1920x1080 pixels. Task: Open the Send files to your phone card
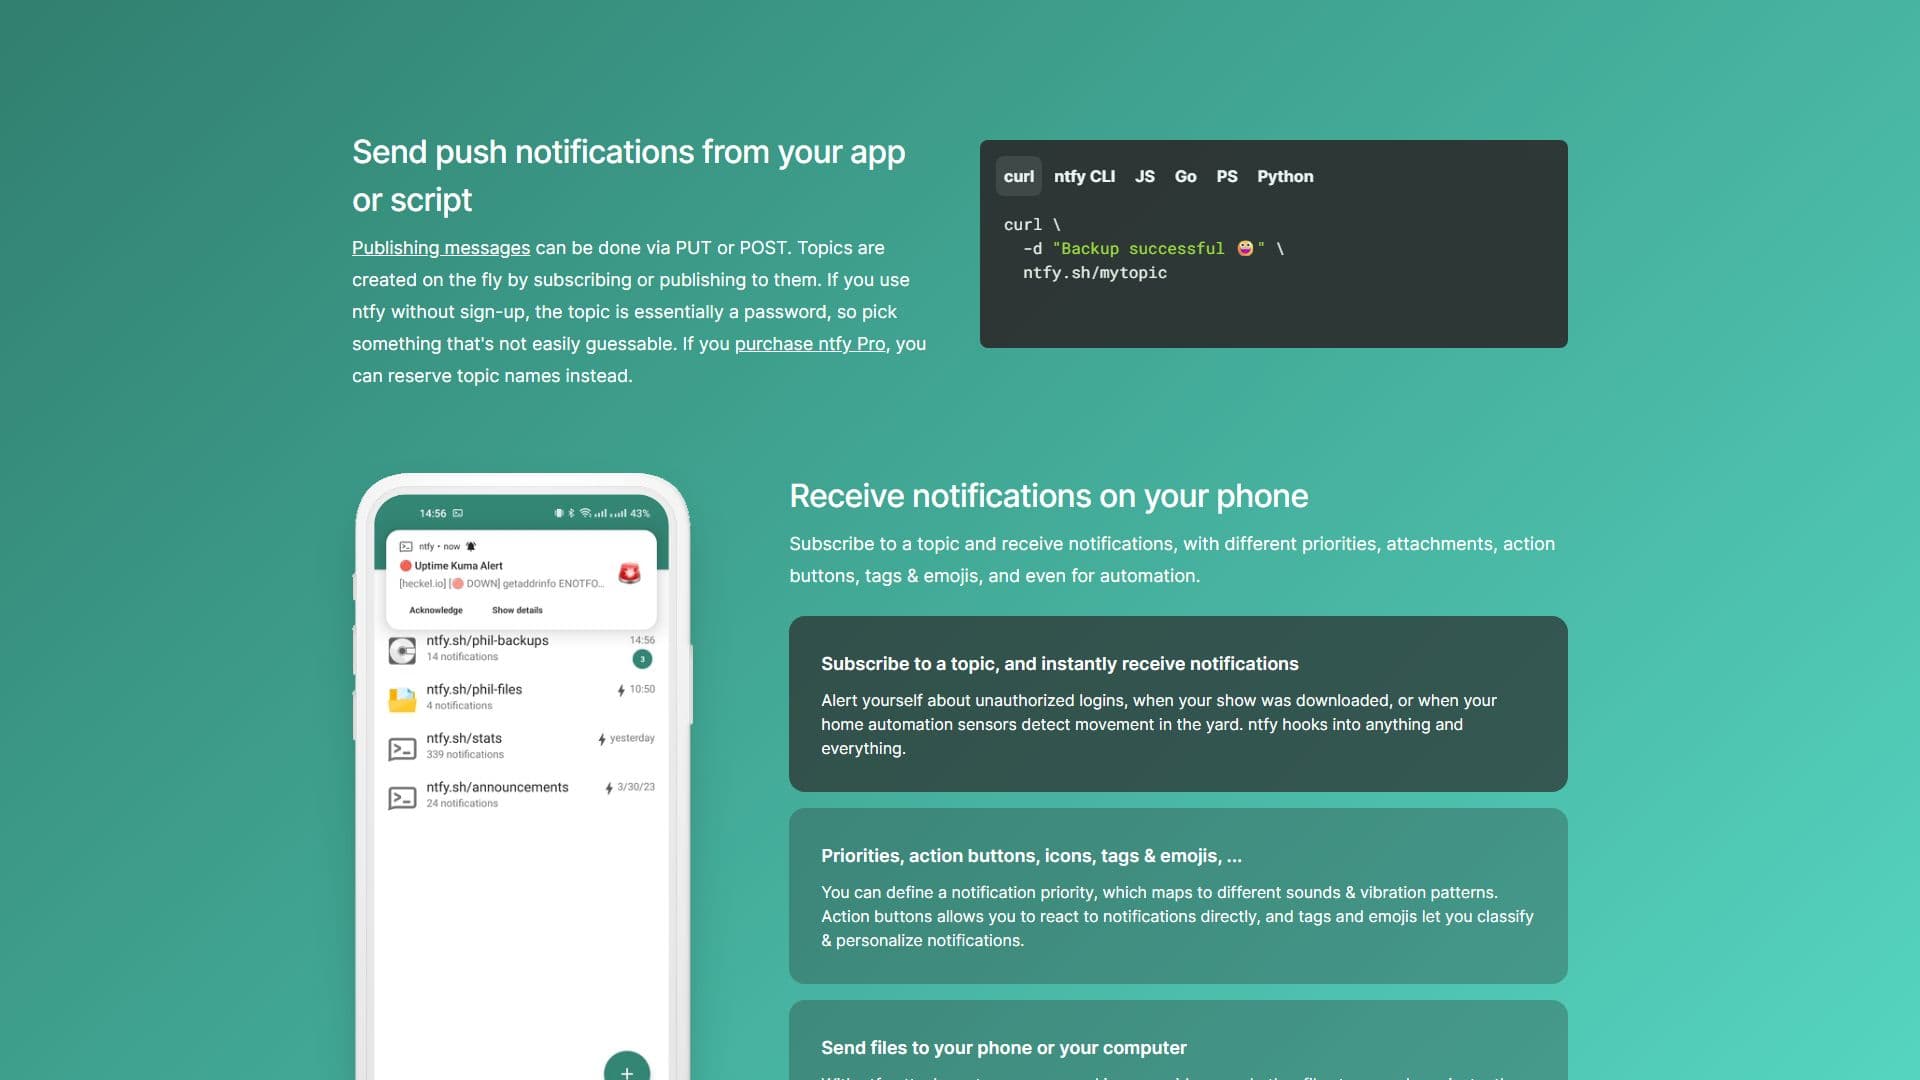(x=1178, y=1040)
